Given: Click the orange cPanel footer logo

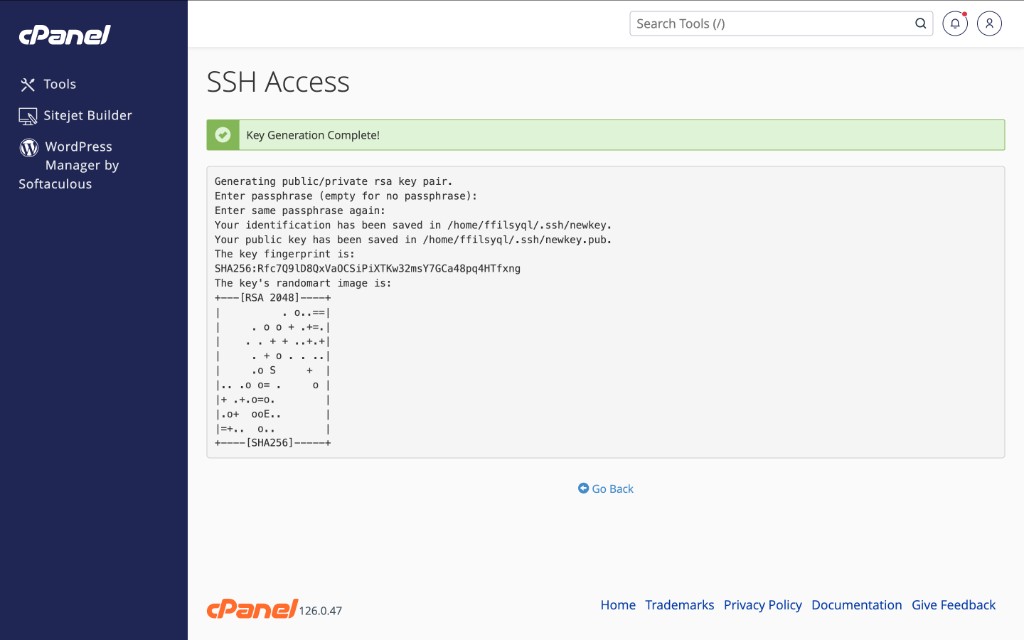Looking at the screenshot, I should pyautogui.click(x=251, y=608).
